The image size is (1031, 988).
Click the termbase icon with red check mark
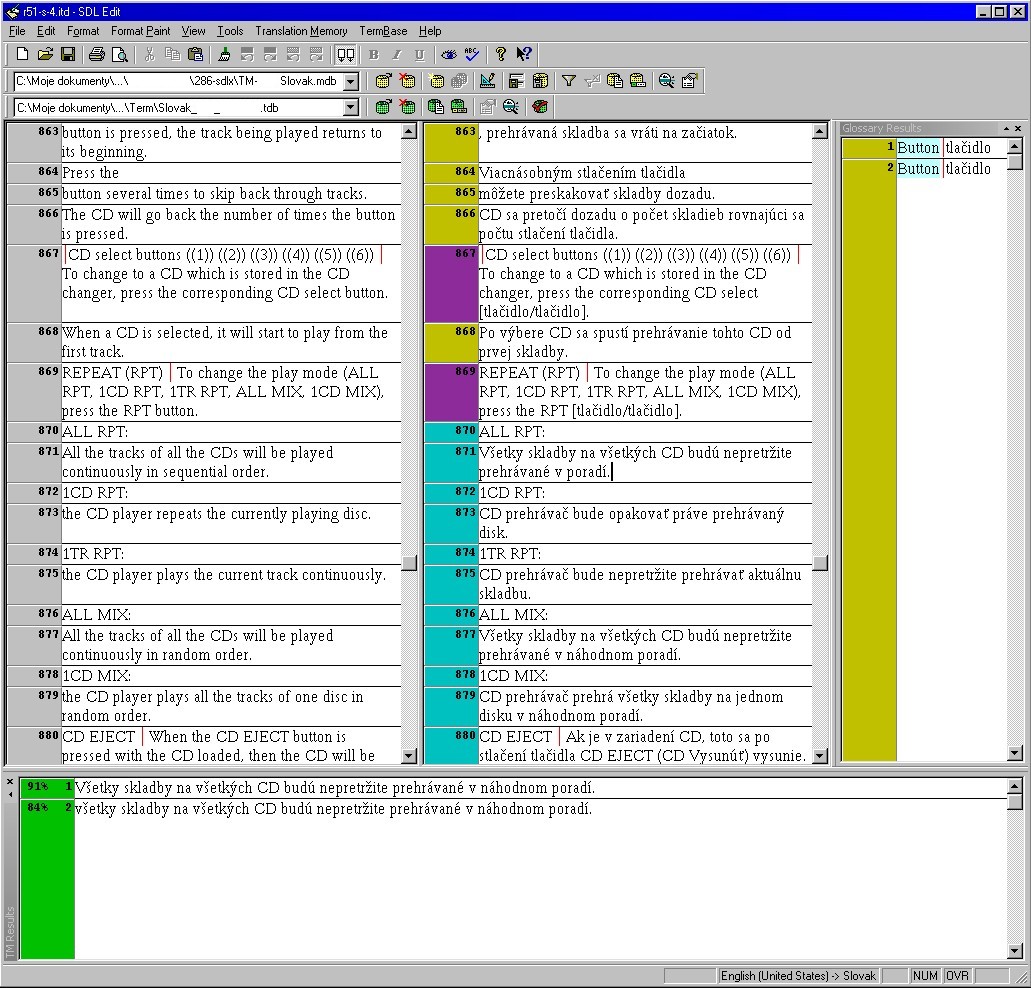[540, 106]
